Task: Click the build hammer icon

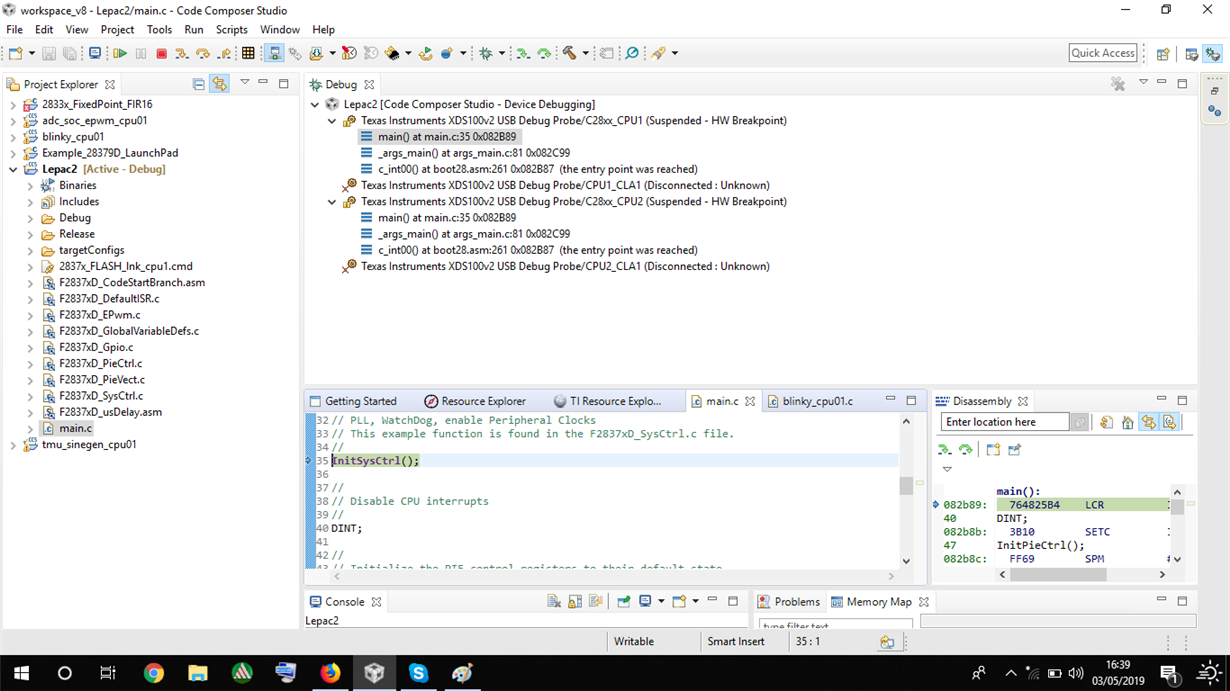Action: point(569,53)
